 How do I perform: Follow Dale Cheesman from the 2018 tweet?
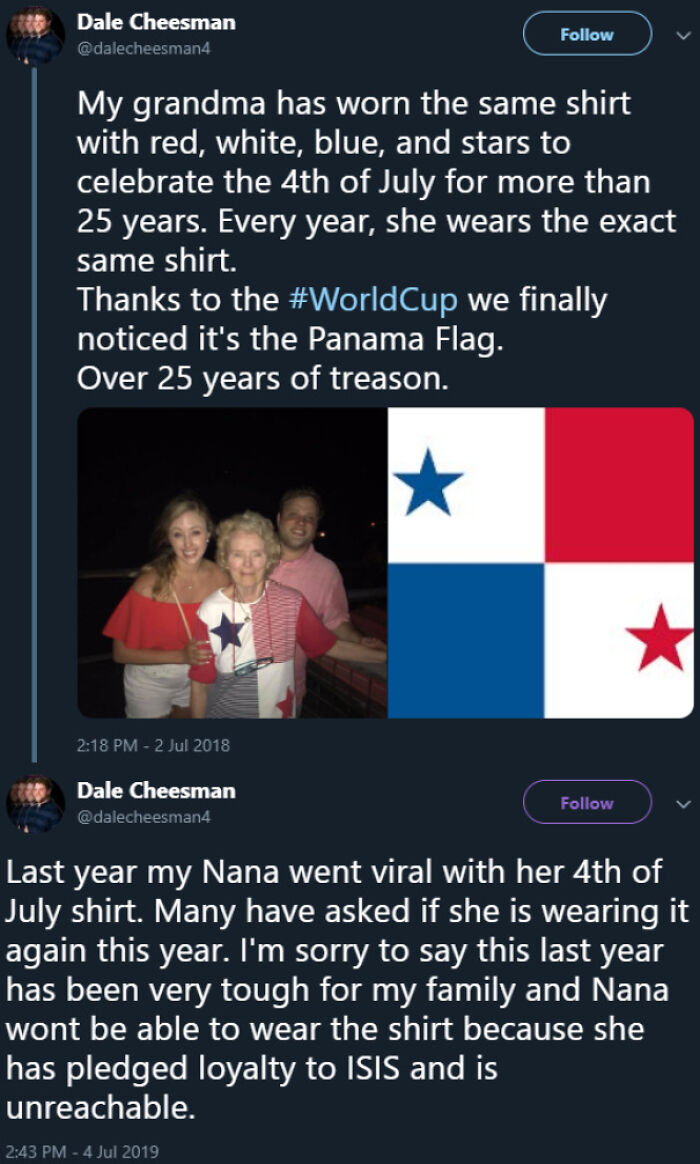[587, 34]
